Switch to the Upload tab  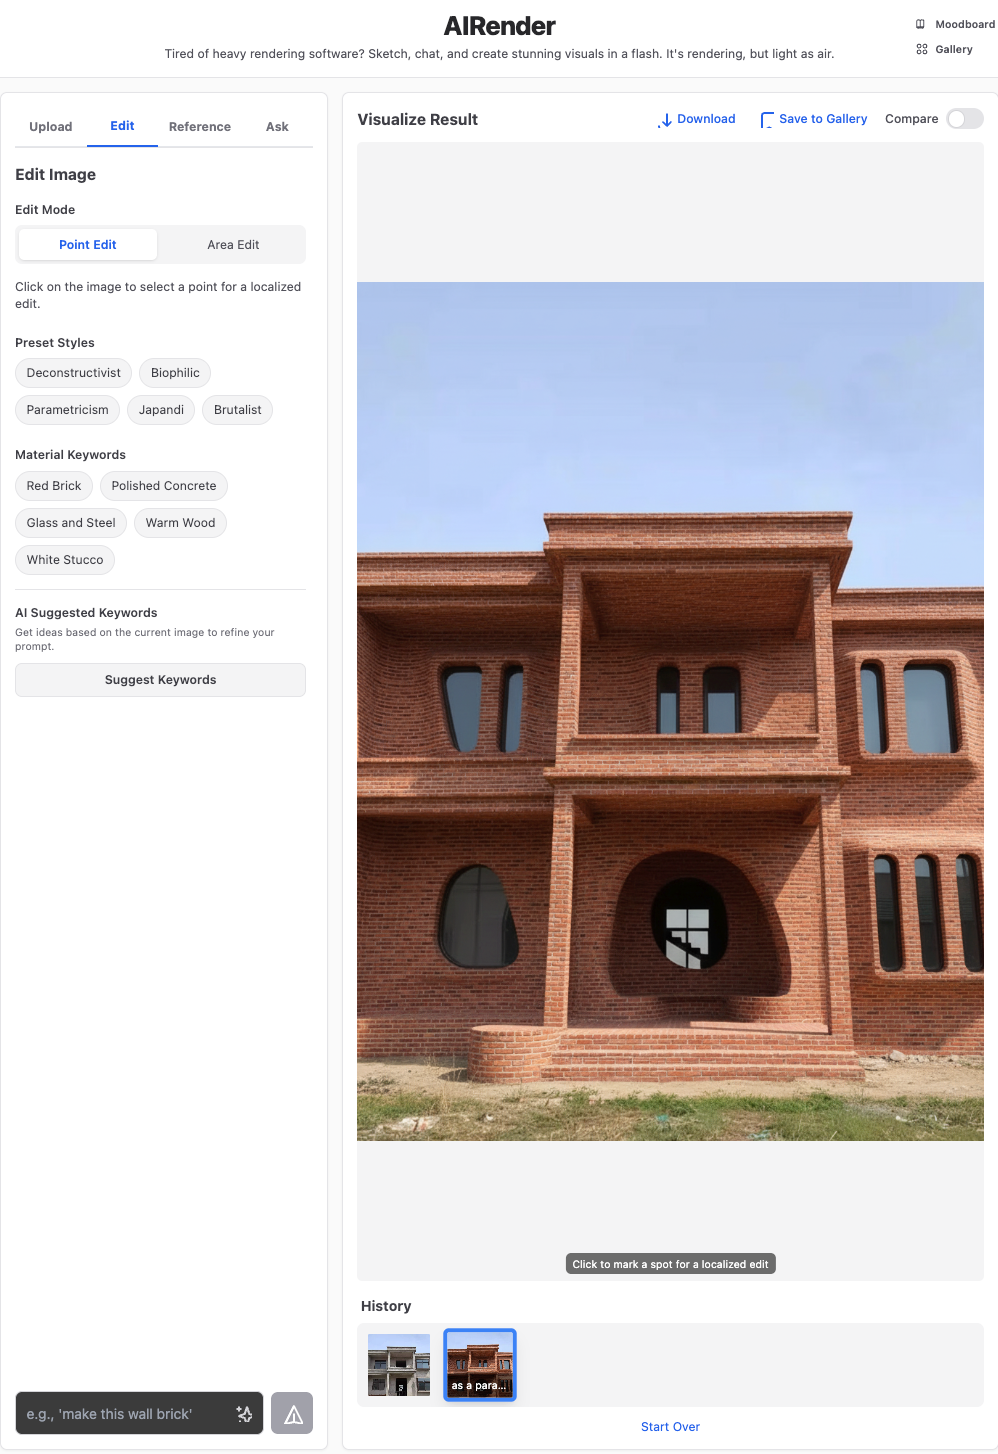click(51, 127)
